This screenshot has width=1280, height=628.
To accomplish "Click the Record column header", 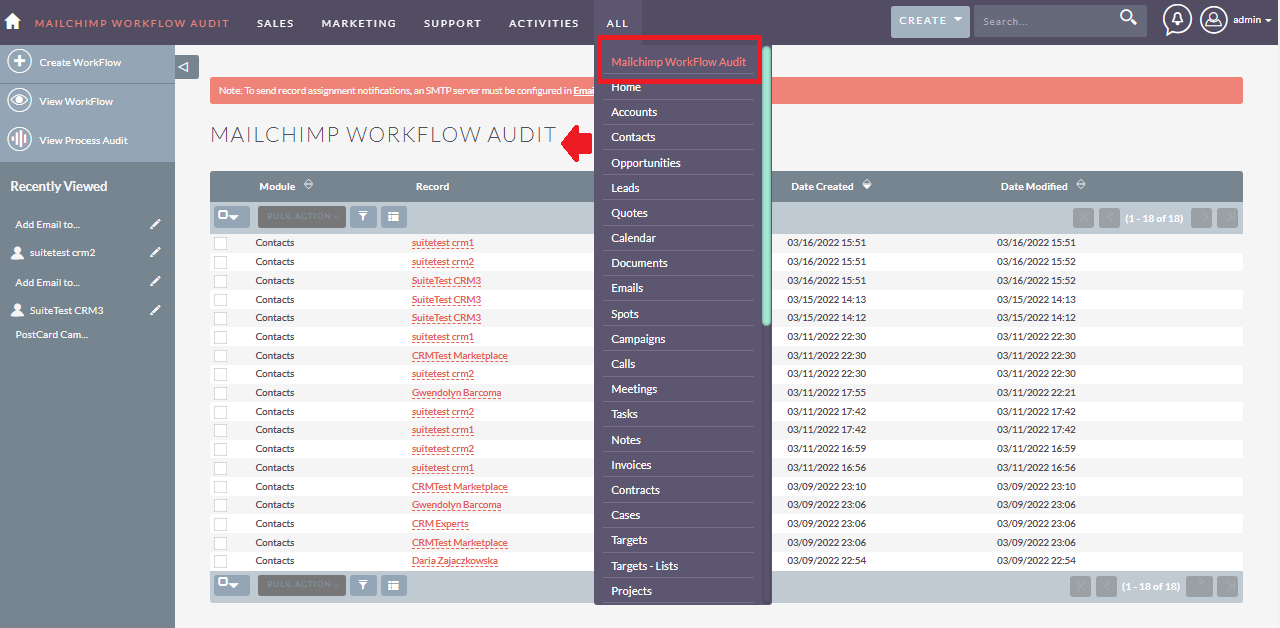I will 432,187.
